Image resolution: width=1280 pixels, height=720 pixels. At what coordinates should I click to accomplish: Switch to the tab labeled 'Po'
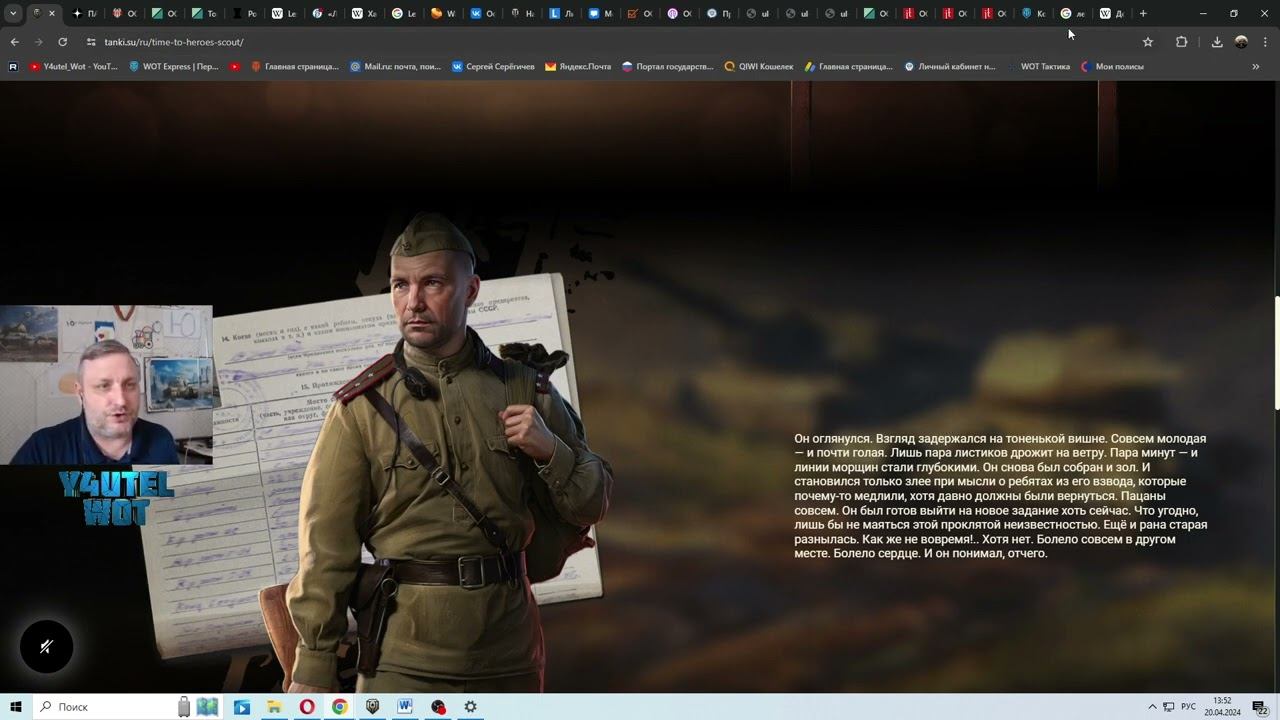(x=244, y=13)
